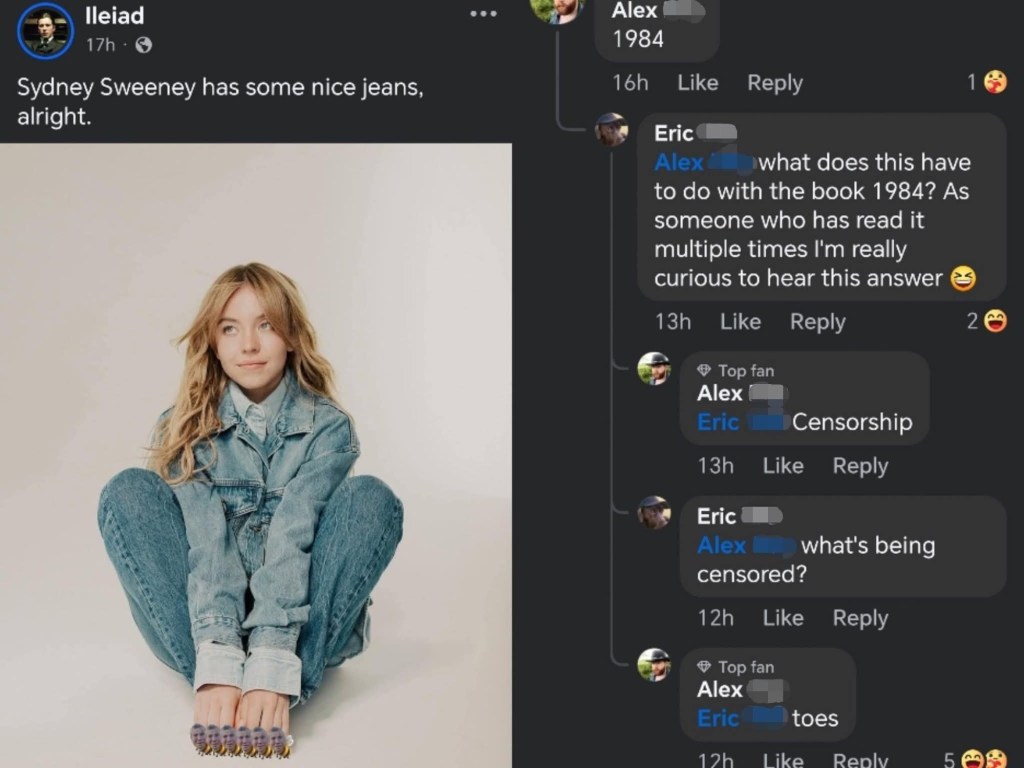Reply to the Censorship comment

(860, 466)
